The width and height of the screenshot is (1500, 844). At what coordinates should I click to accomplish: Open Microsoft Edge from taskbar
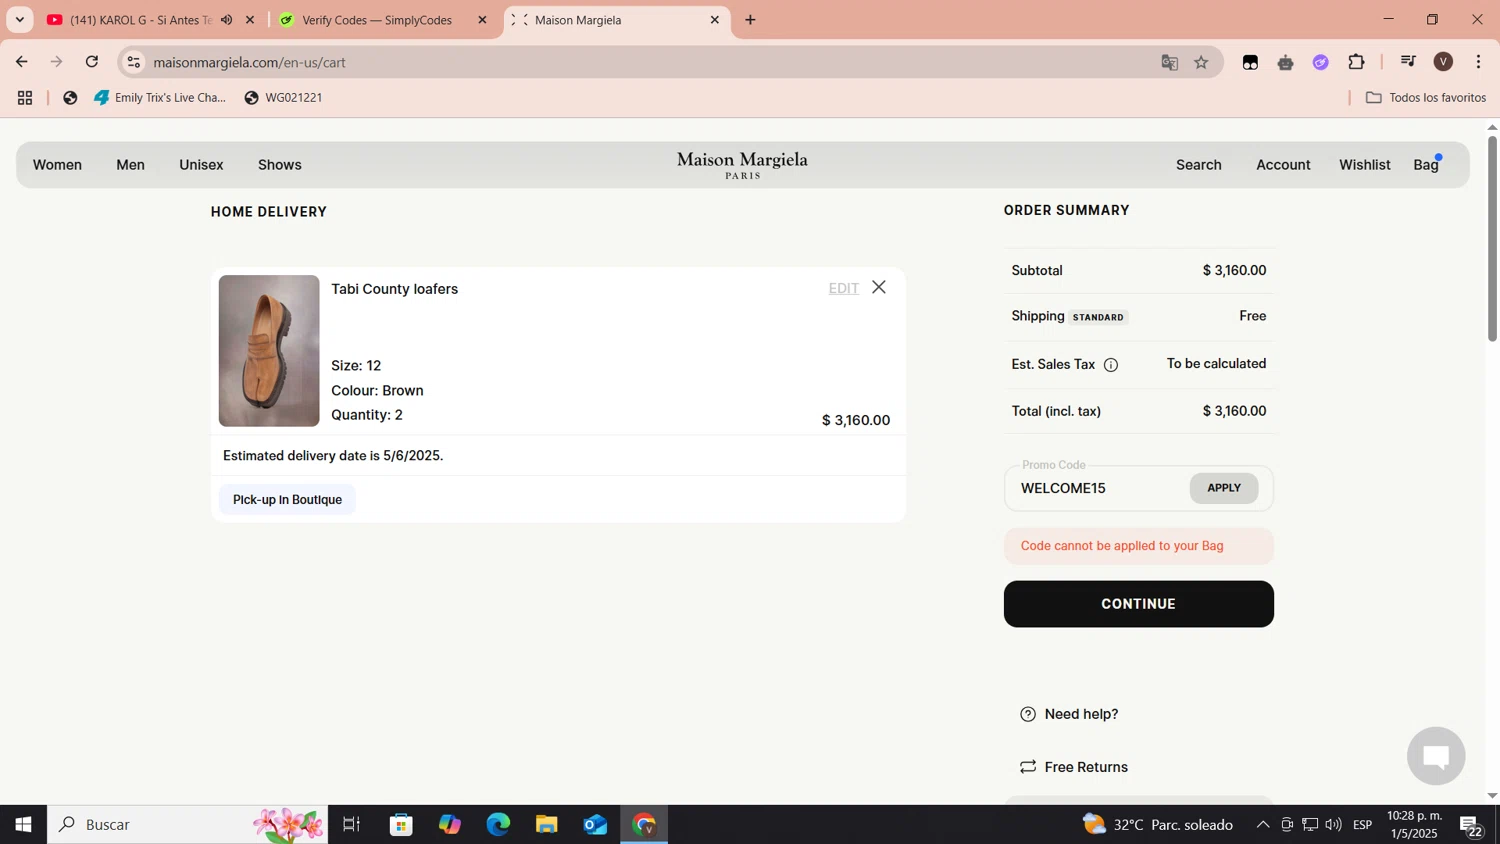498,825
